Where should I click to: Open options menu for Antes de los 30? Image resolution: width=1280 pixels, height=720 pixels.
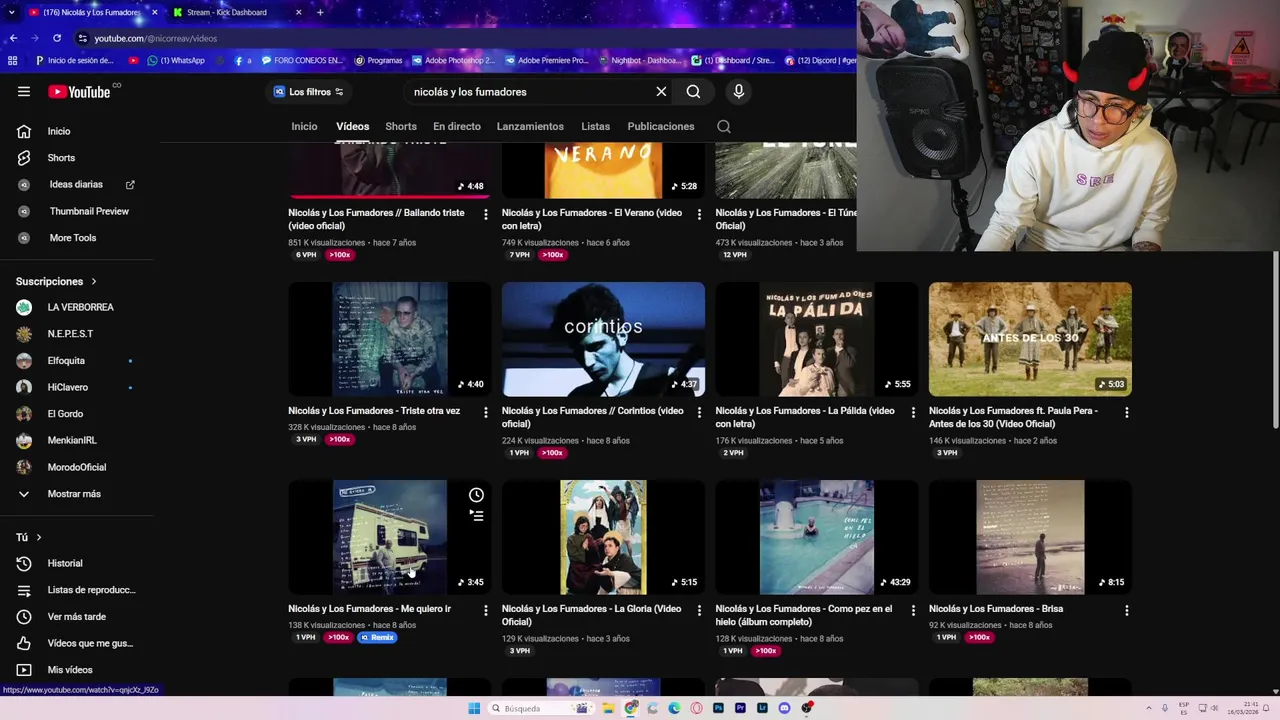1126,412
